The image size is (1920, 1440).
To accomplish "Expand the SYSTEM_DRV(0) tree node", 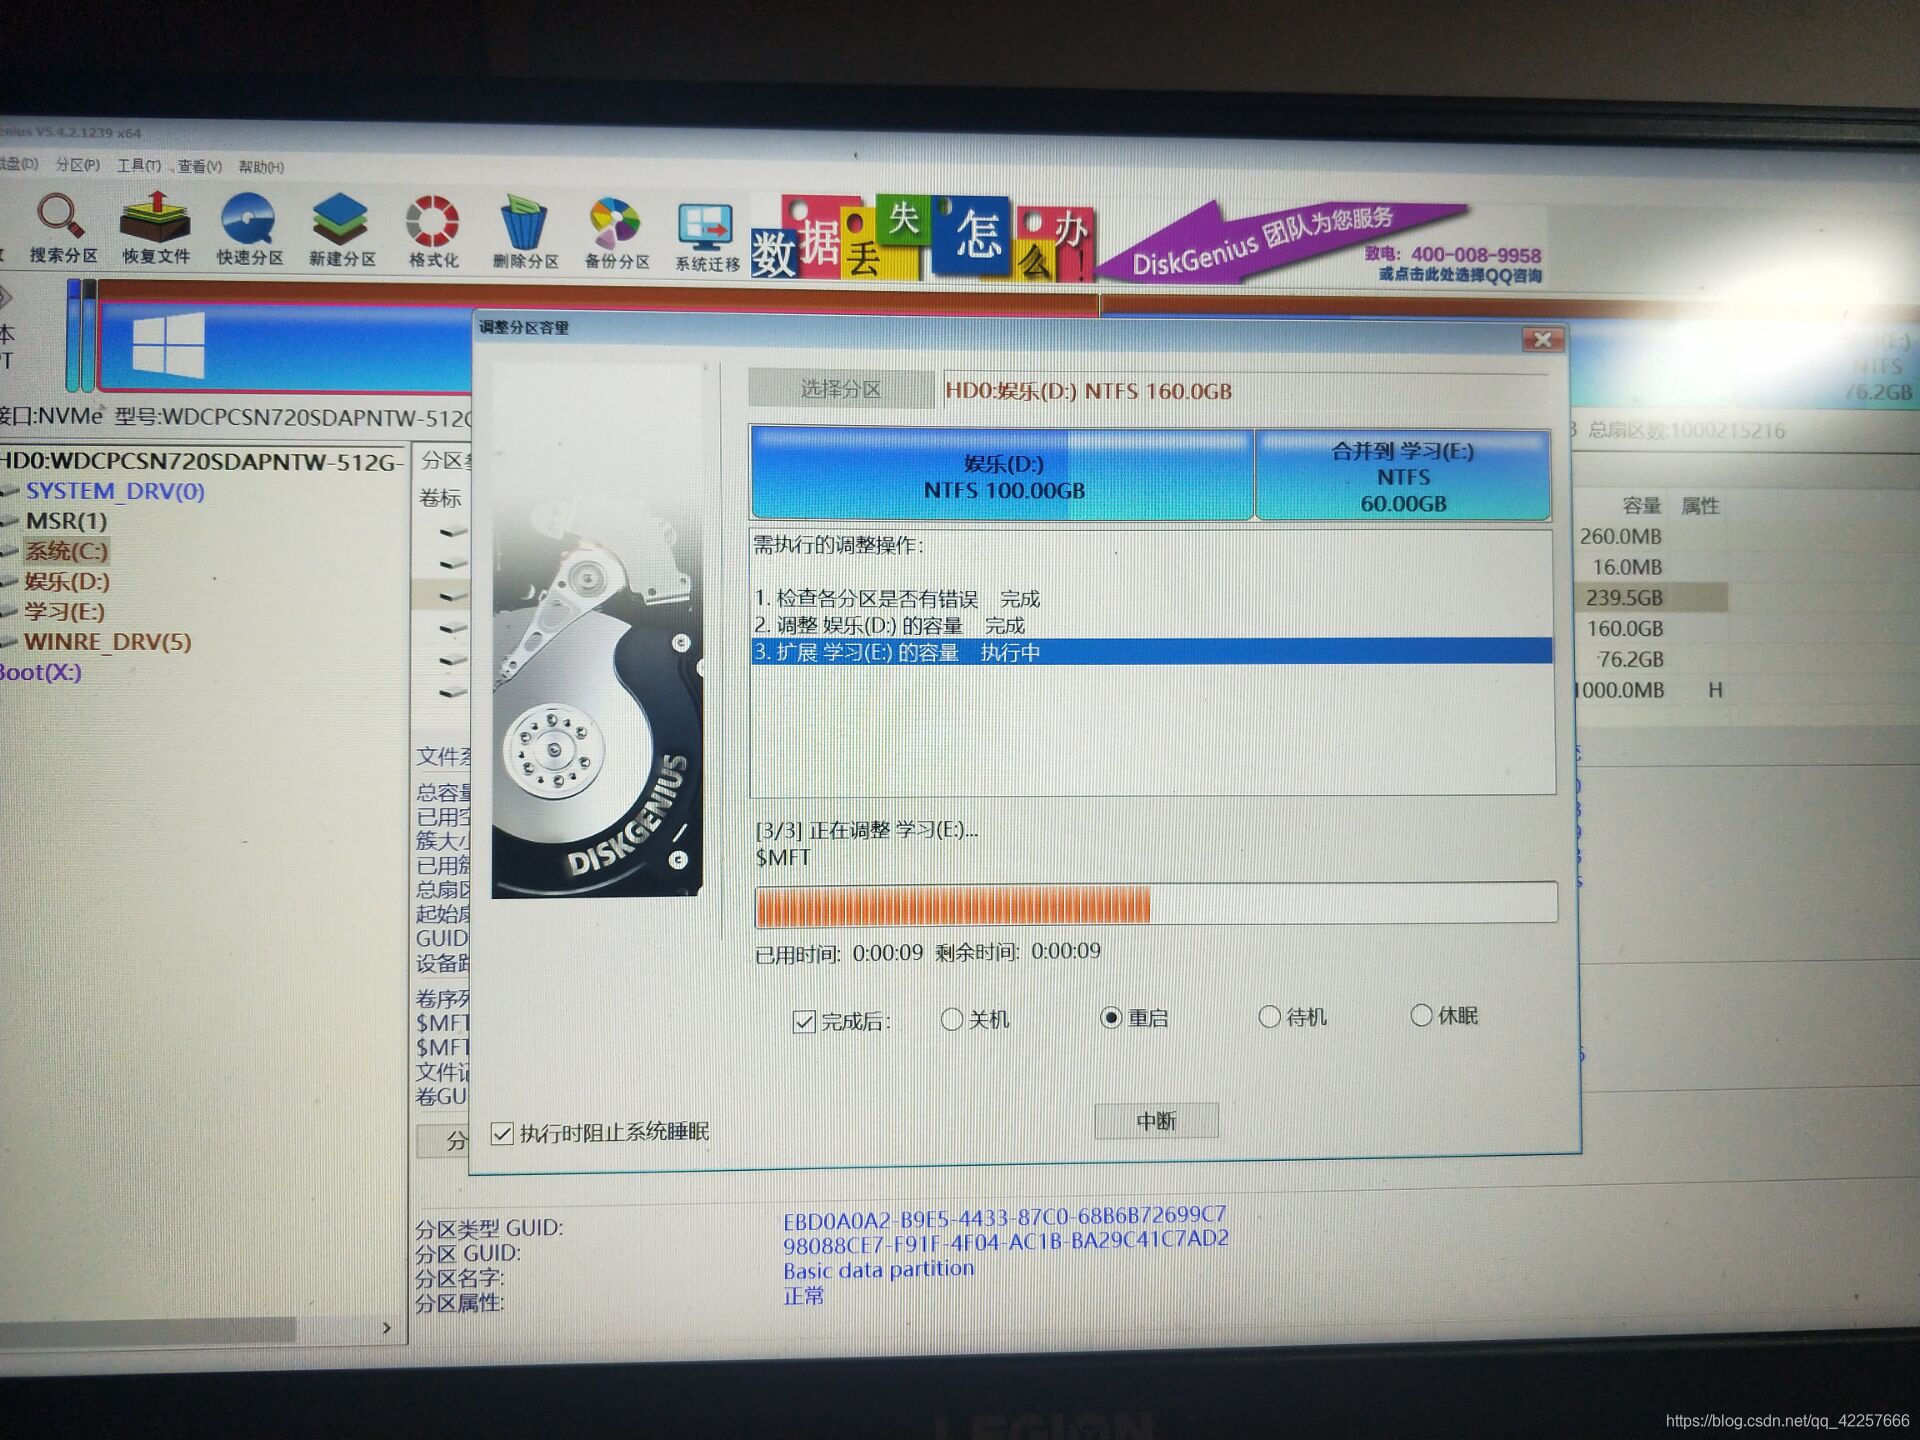I will [114, 491].
